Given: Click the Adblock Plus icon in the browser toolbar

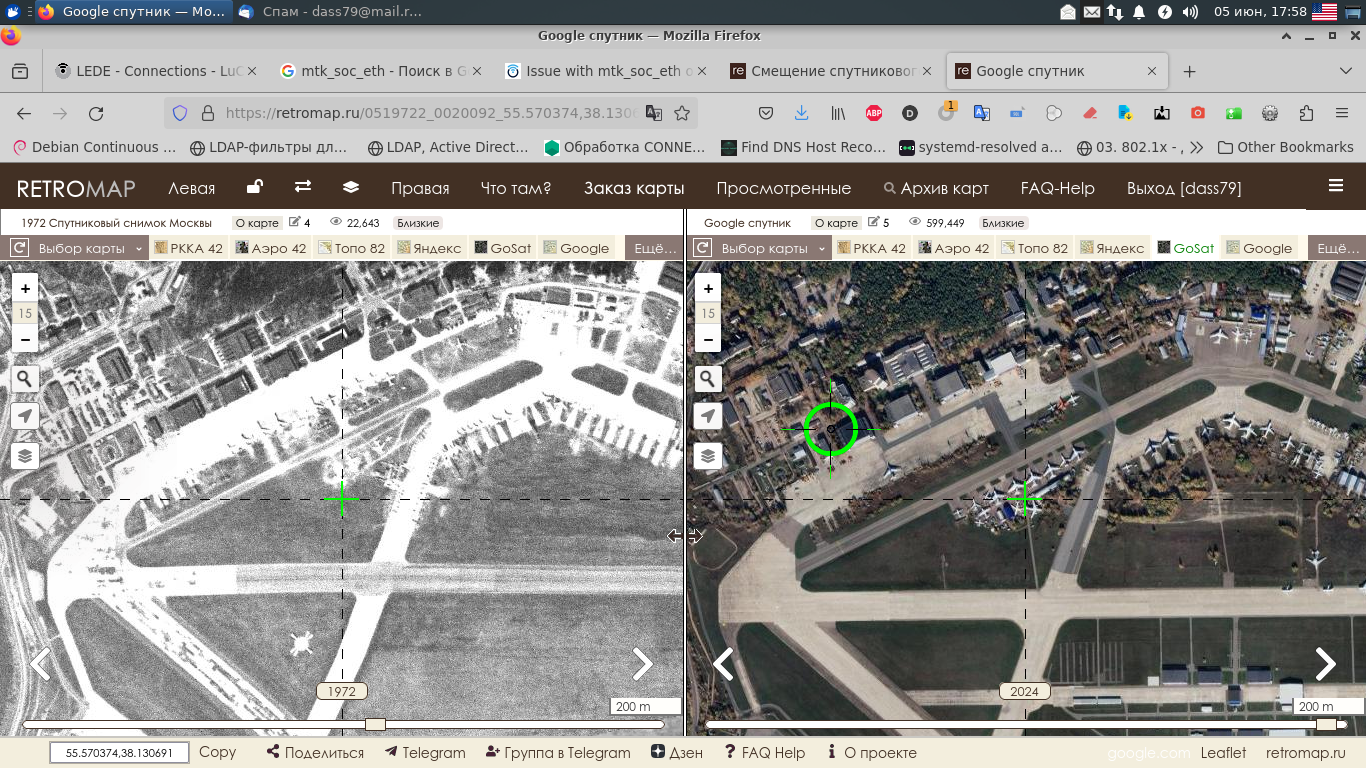Looking at the screenshot, I should [874, 113].
